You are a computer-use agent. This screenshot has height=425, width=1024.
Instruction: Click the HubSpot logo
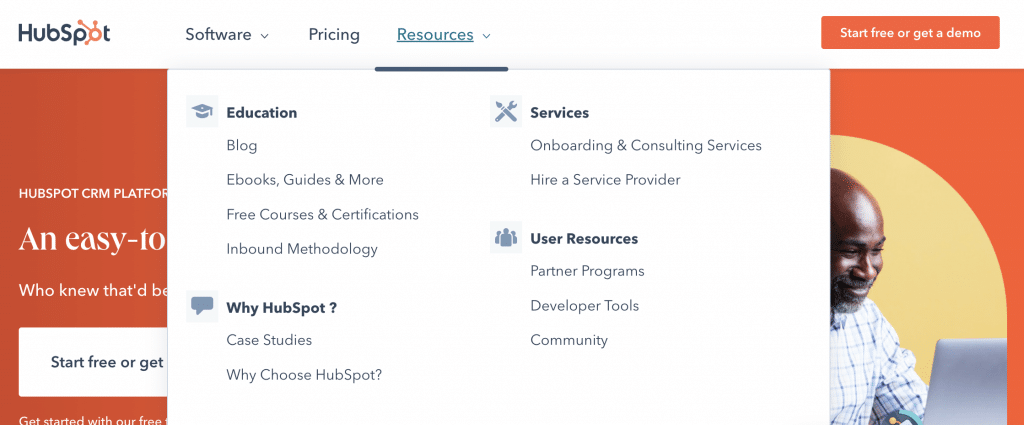pyautogui.click(x=64, y=33)
